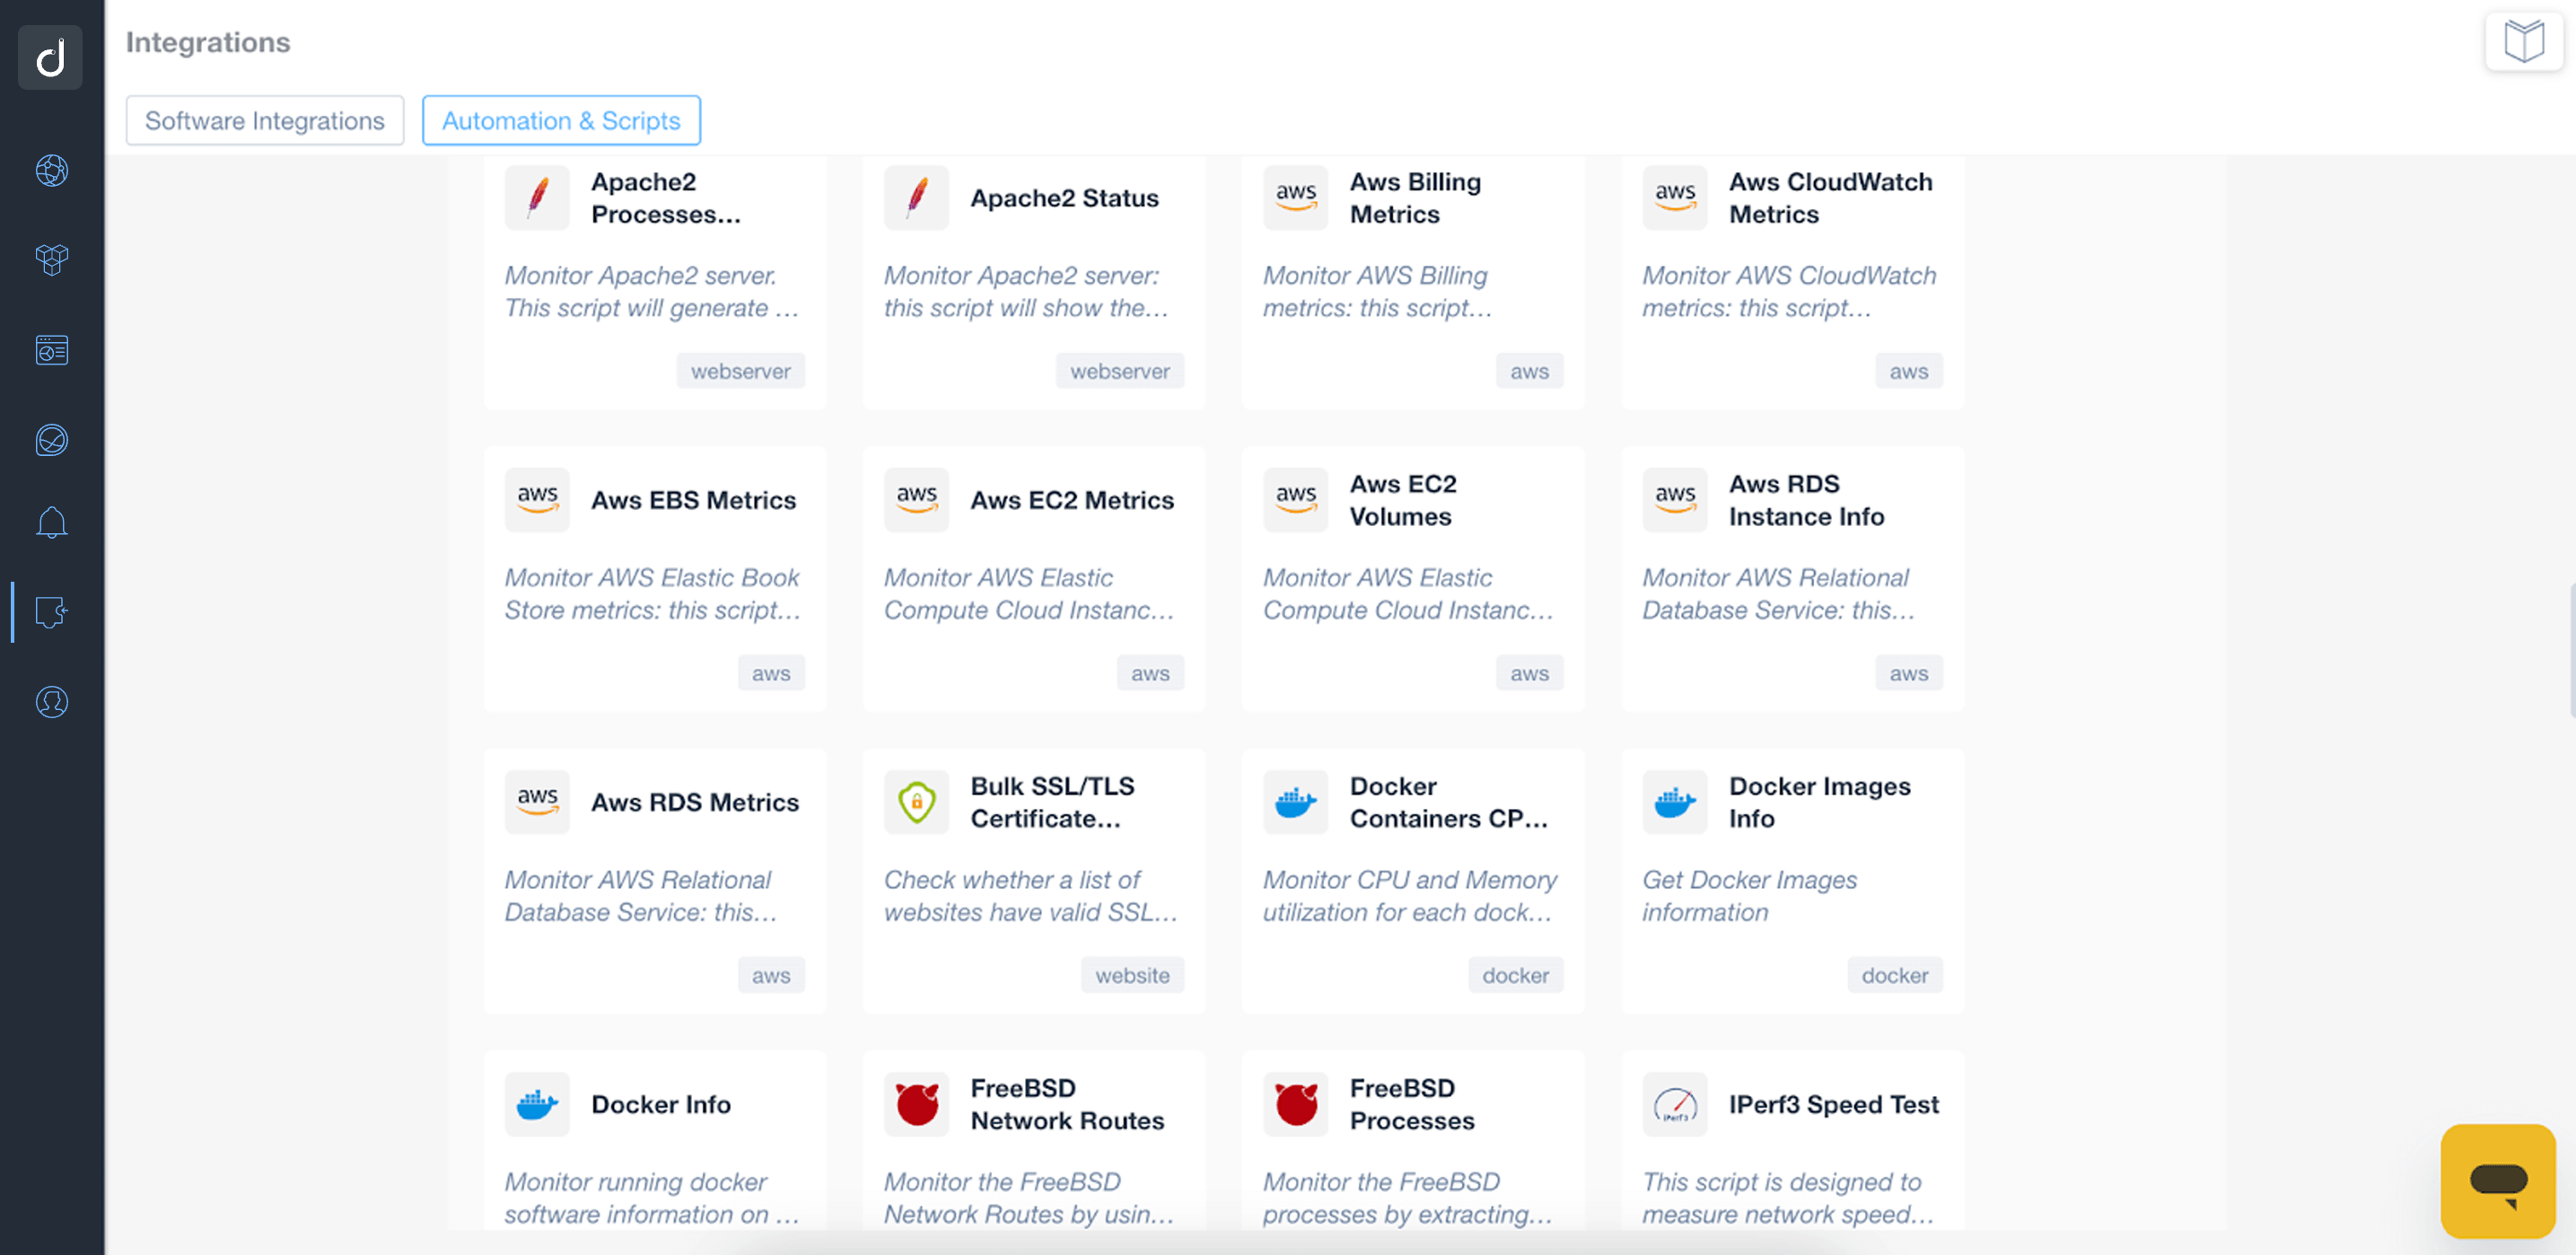Viewport: 2576px width, 1255px height.
Task: Open Aws CloudWatch Metrics title
Action: pyautogui.click(x=1831, y=198)
